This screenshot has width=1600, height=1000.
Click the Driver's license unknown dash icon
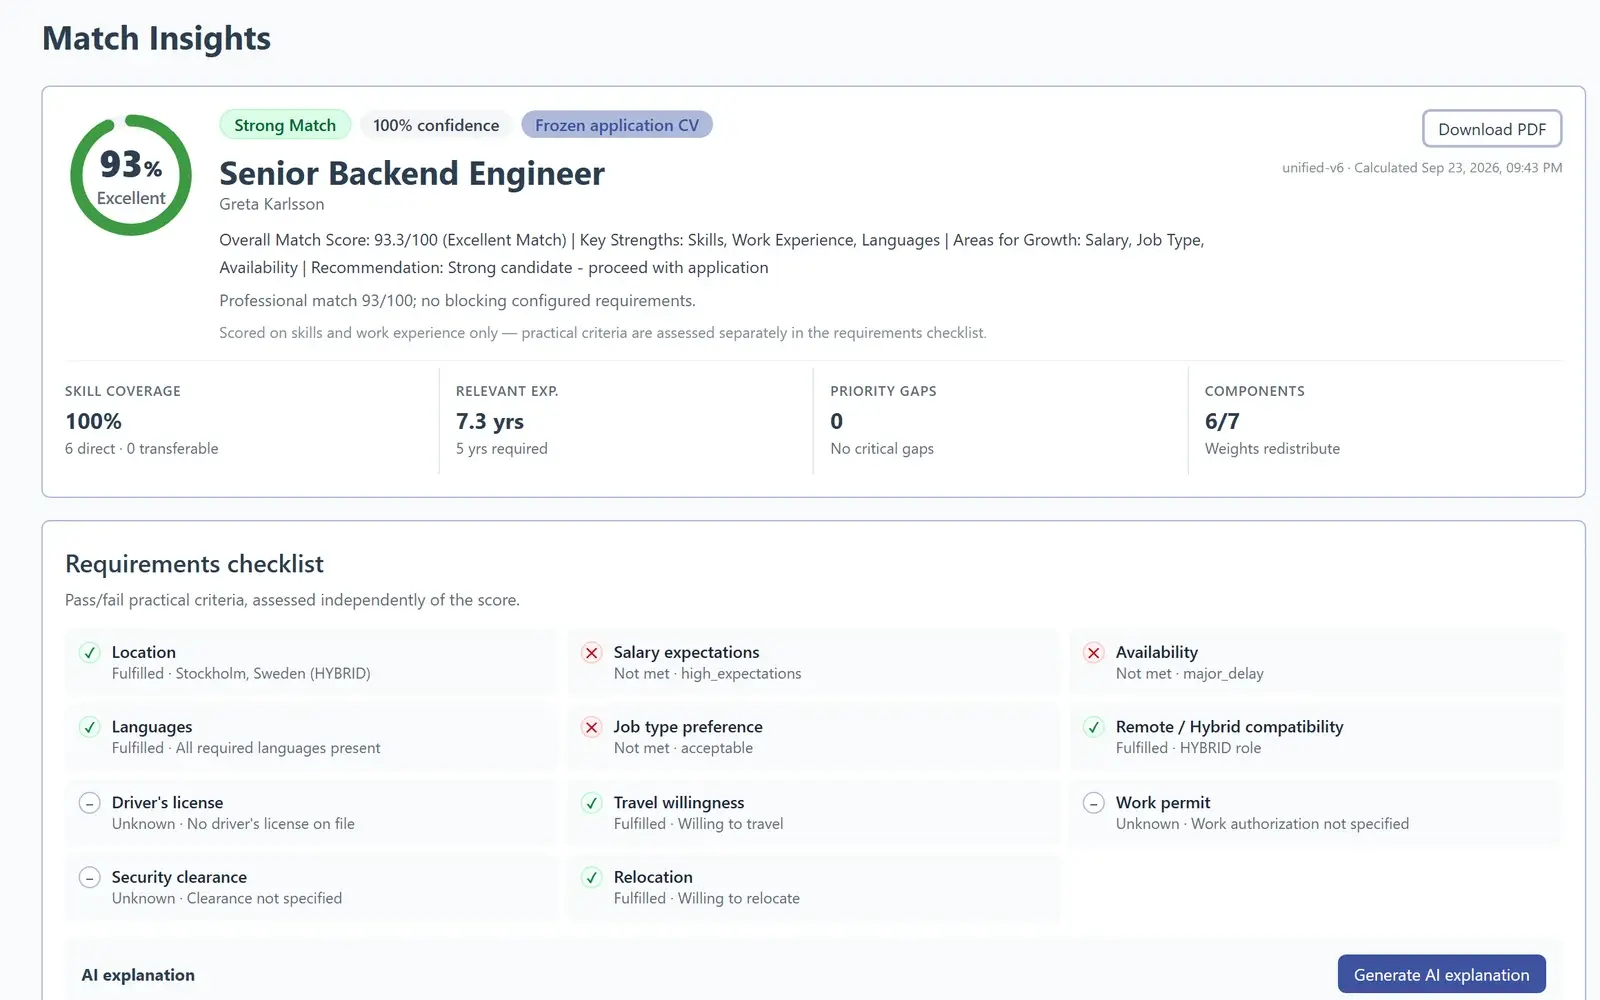pyautogui.click(x=90, y=803)
